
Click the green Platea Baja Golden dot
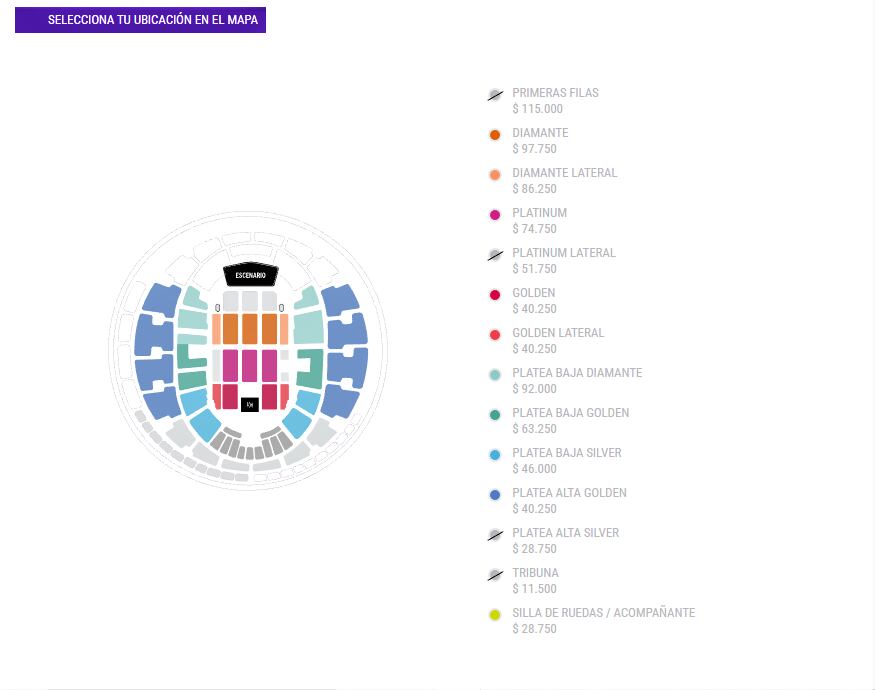pos(494,415)
